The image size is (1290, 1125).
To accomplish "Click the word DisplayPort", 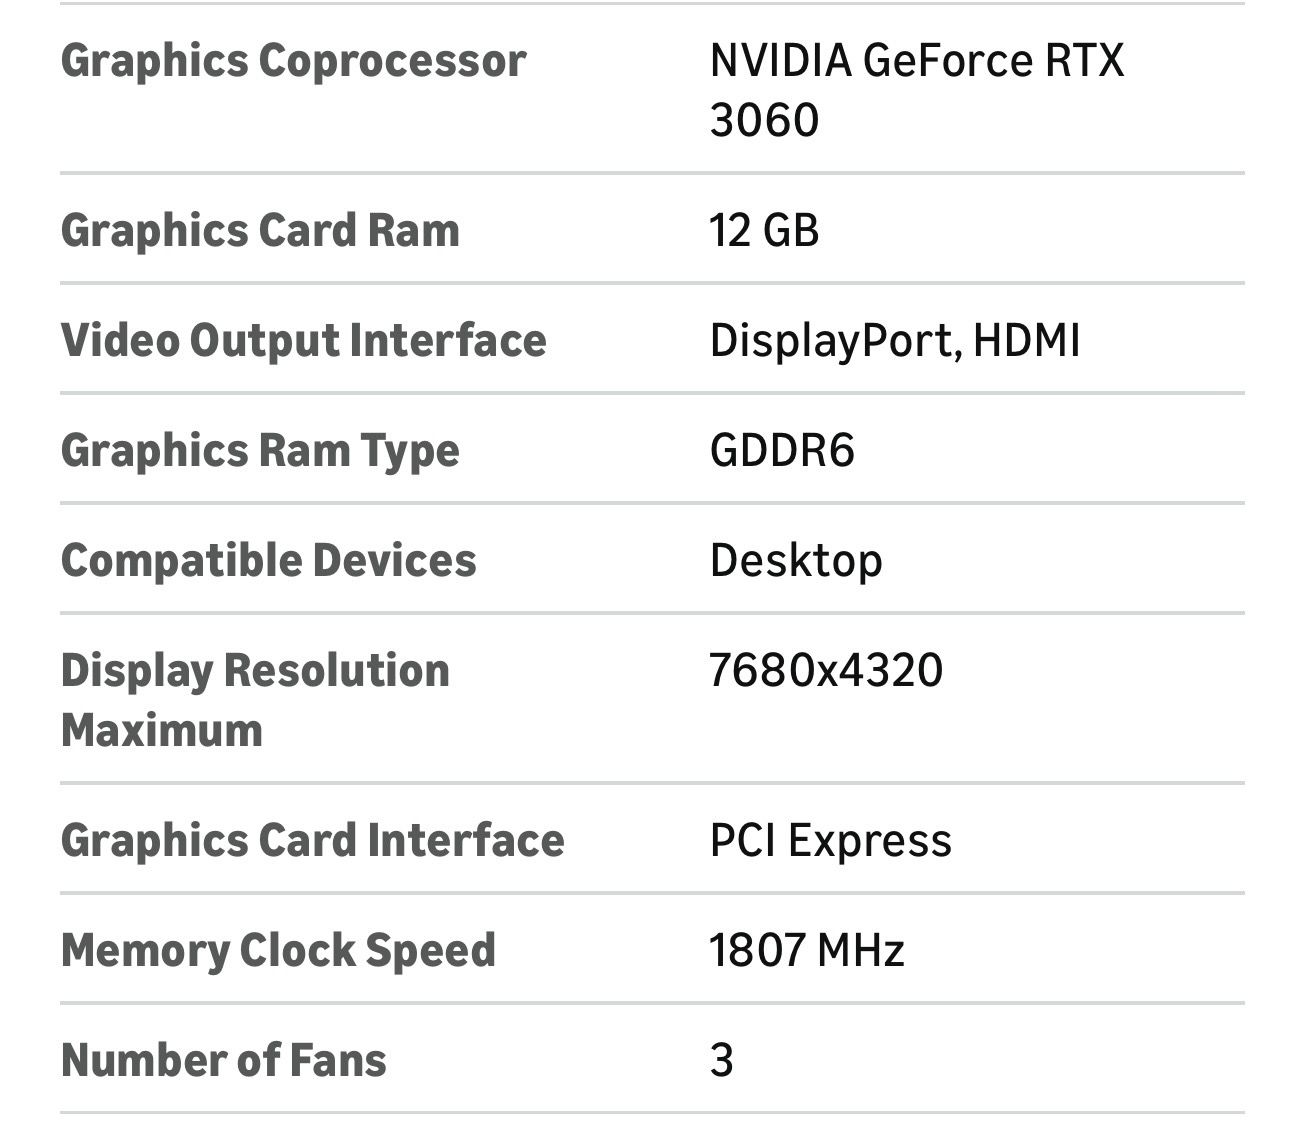I will (x=835, y=341).
